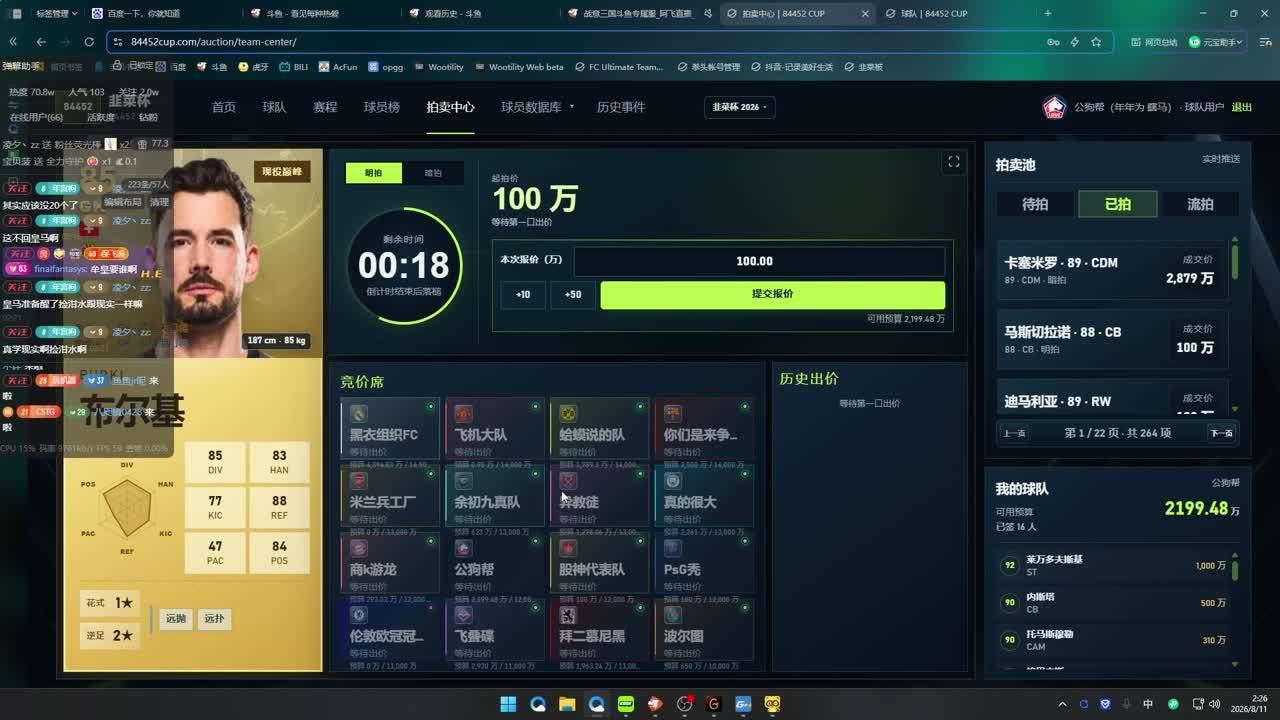This screenshot has width=1280, height=720.
Task: Open 莱万多夫斯基 in my team list
Action: (x=1113, y=565)
